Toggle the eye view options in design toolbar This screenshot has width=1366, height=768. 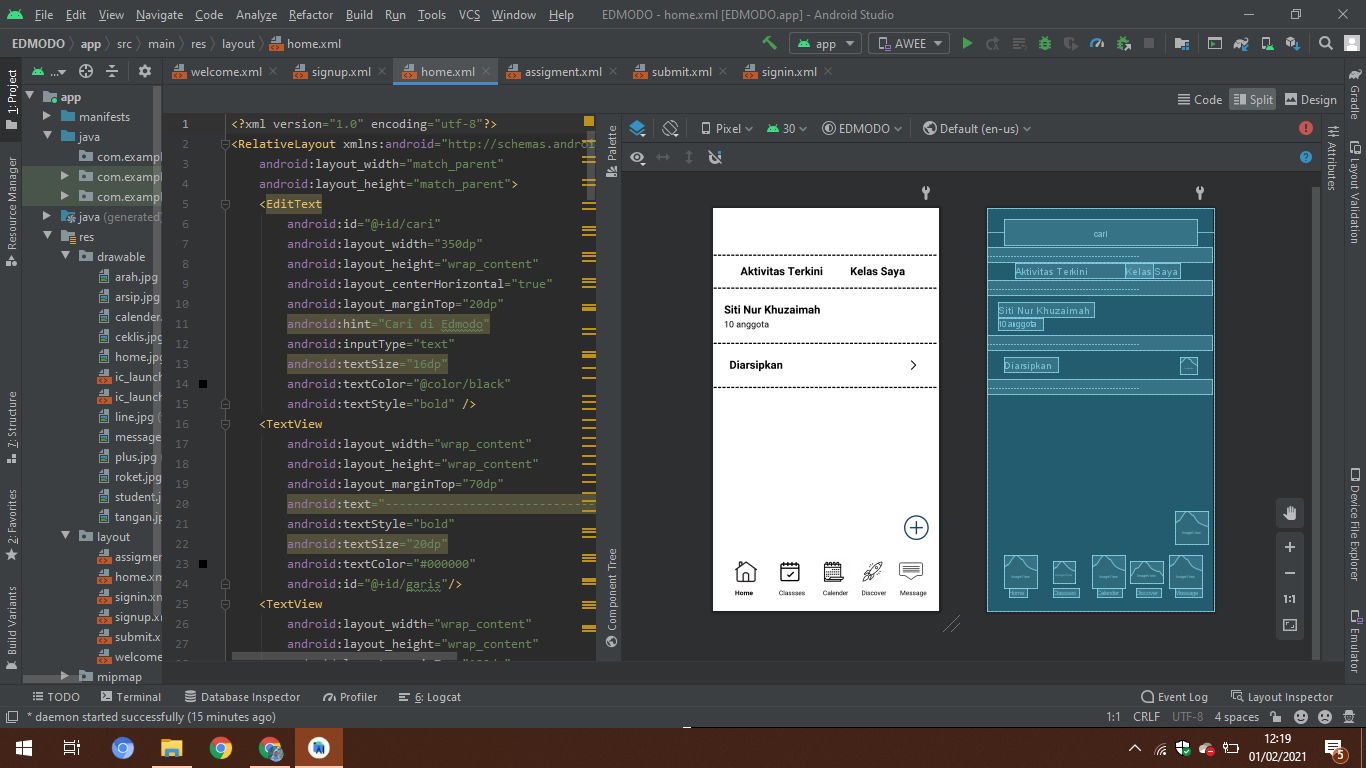[637, 157]
